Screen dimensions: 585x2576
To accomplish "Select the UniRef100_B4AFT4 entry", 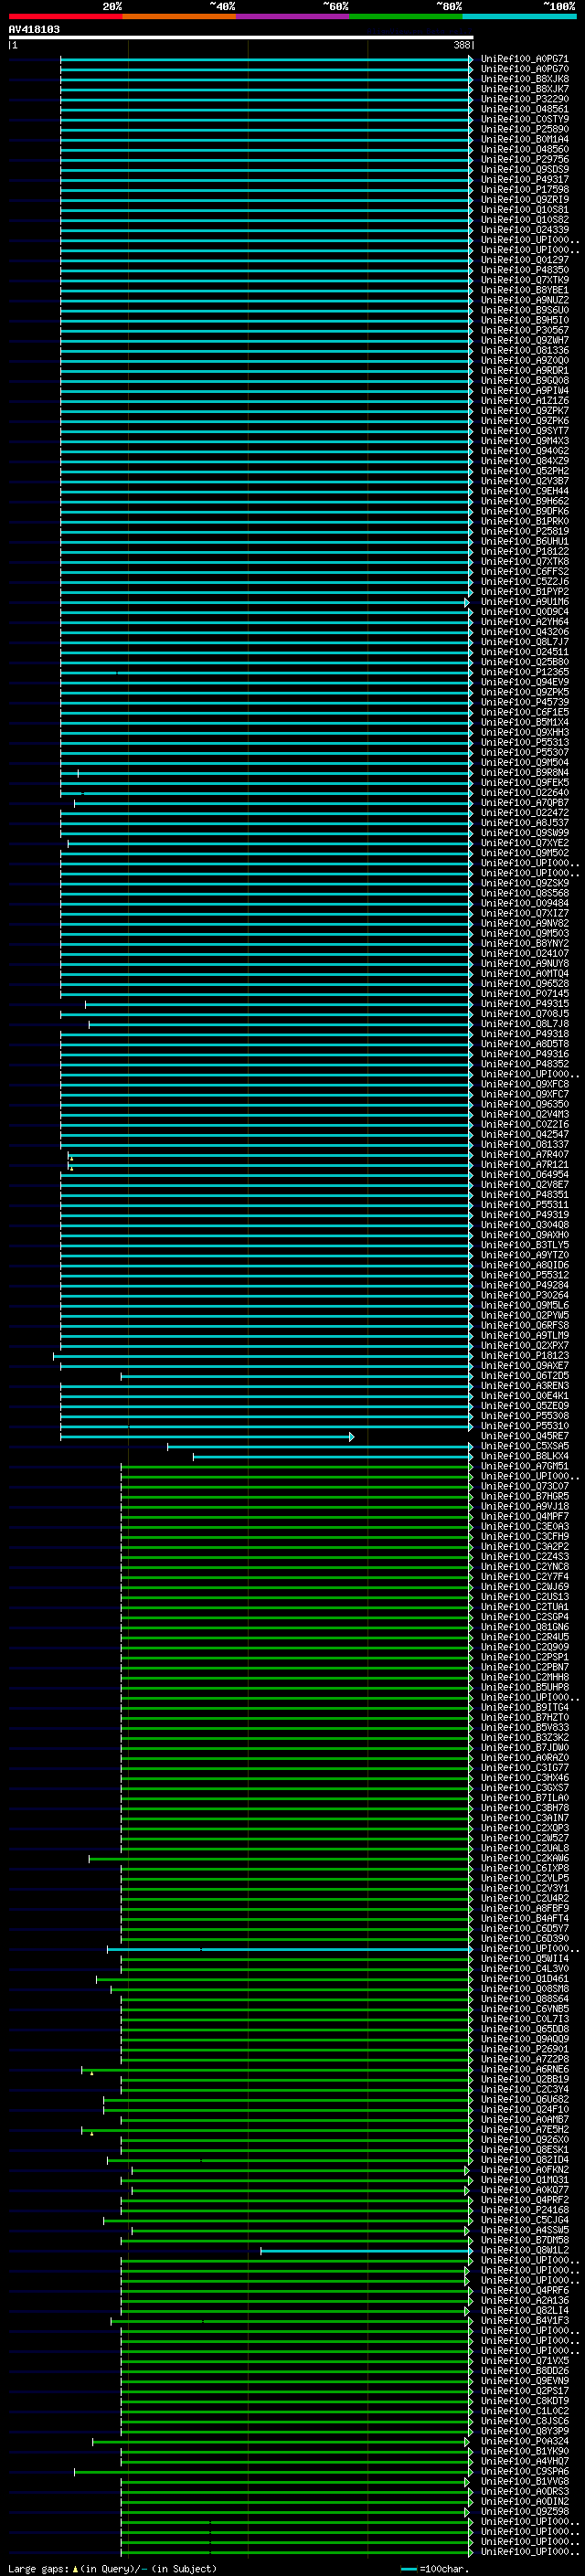I will tap(524, 1919).
